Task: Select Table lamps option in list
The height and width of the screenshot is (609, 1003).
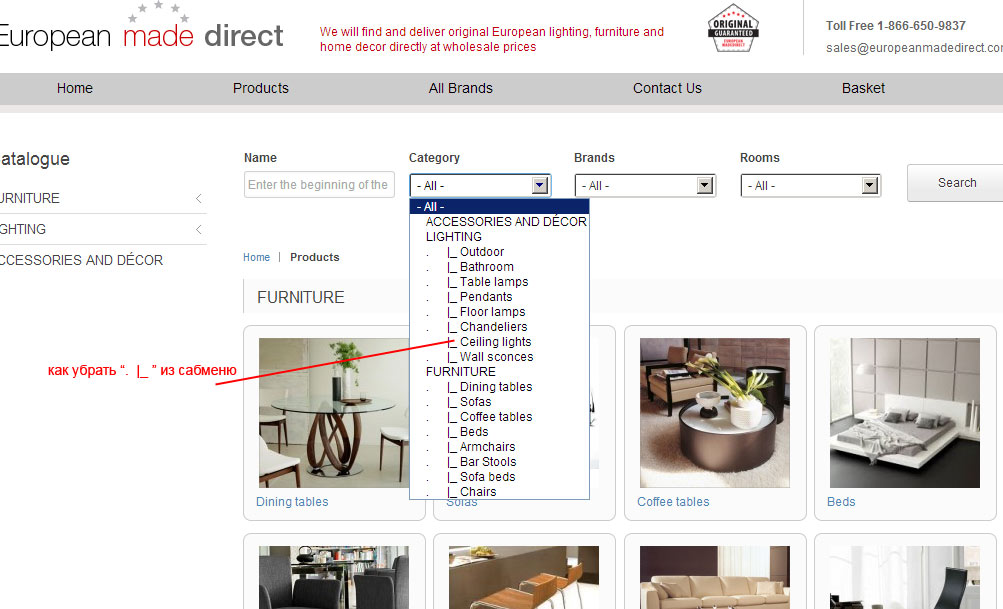Action: coord(494,282)
